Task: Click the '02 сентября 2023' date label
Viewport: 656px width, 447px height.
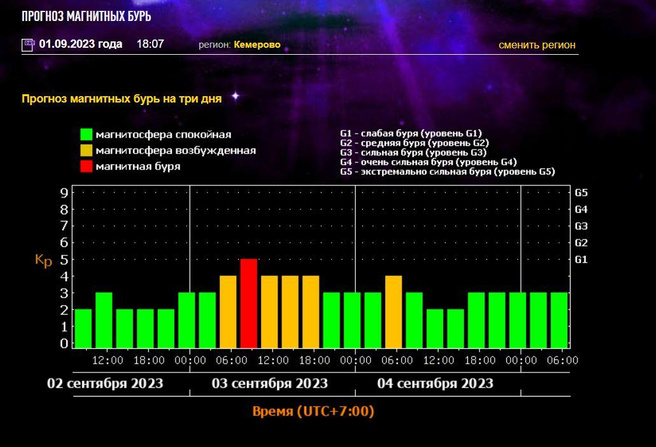Action: 105,383
